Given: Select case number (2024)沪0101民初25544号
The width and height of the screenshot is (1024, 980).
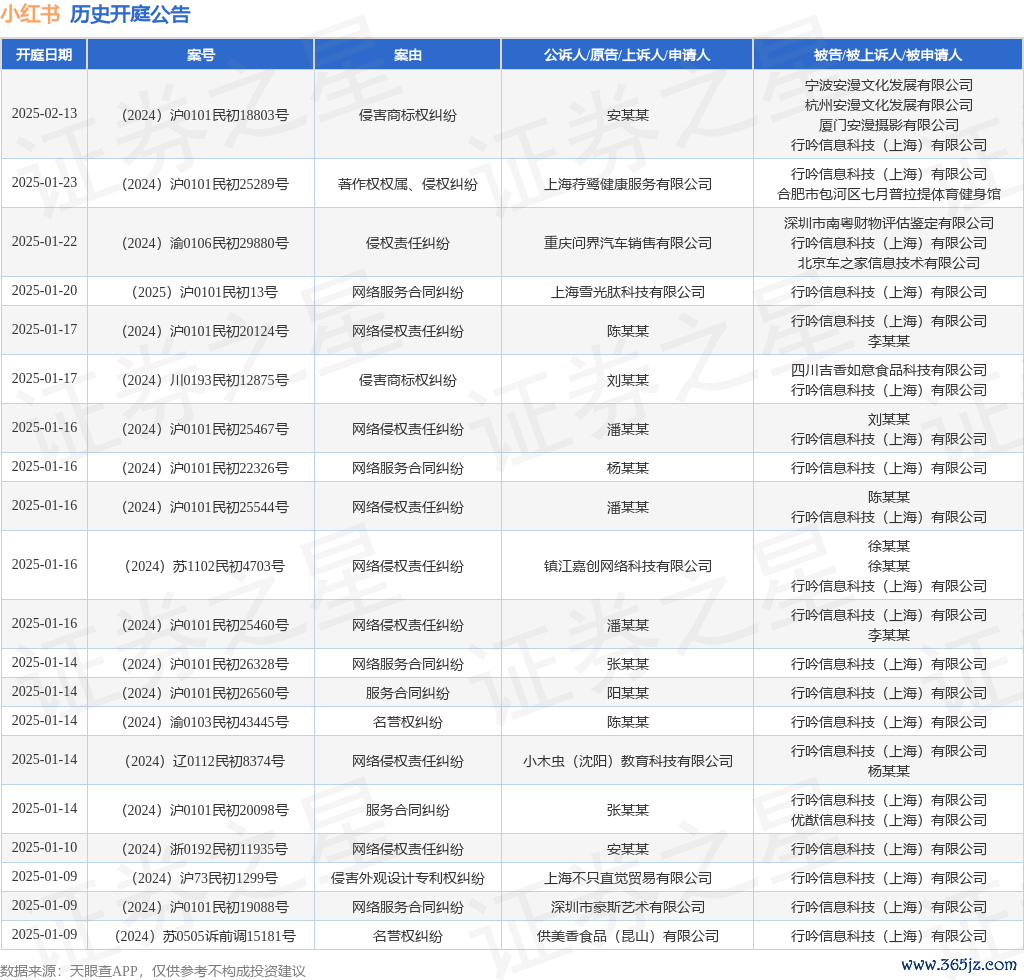Looking at the screenshot, I should [204, 507].
